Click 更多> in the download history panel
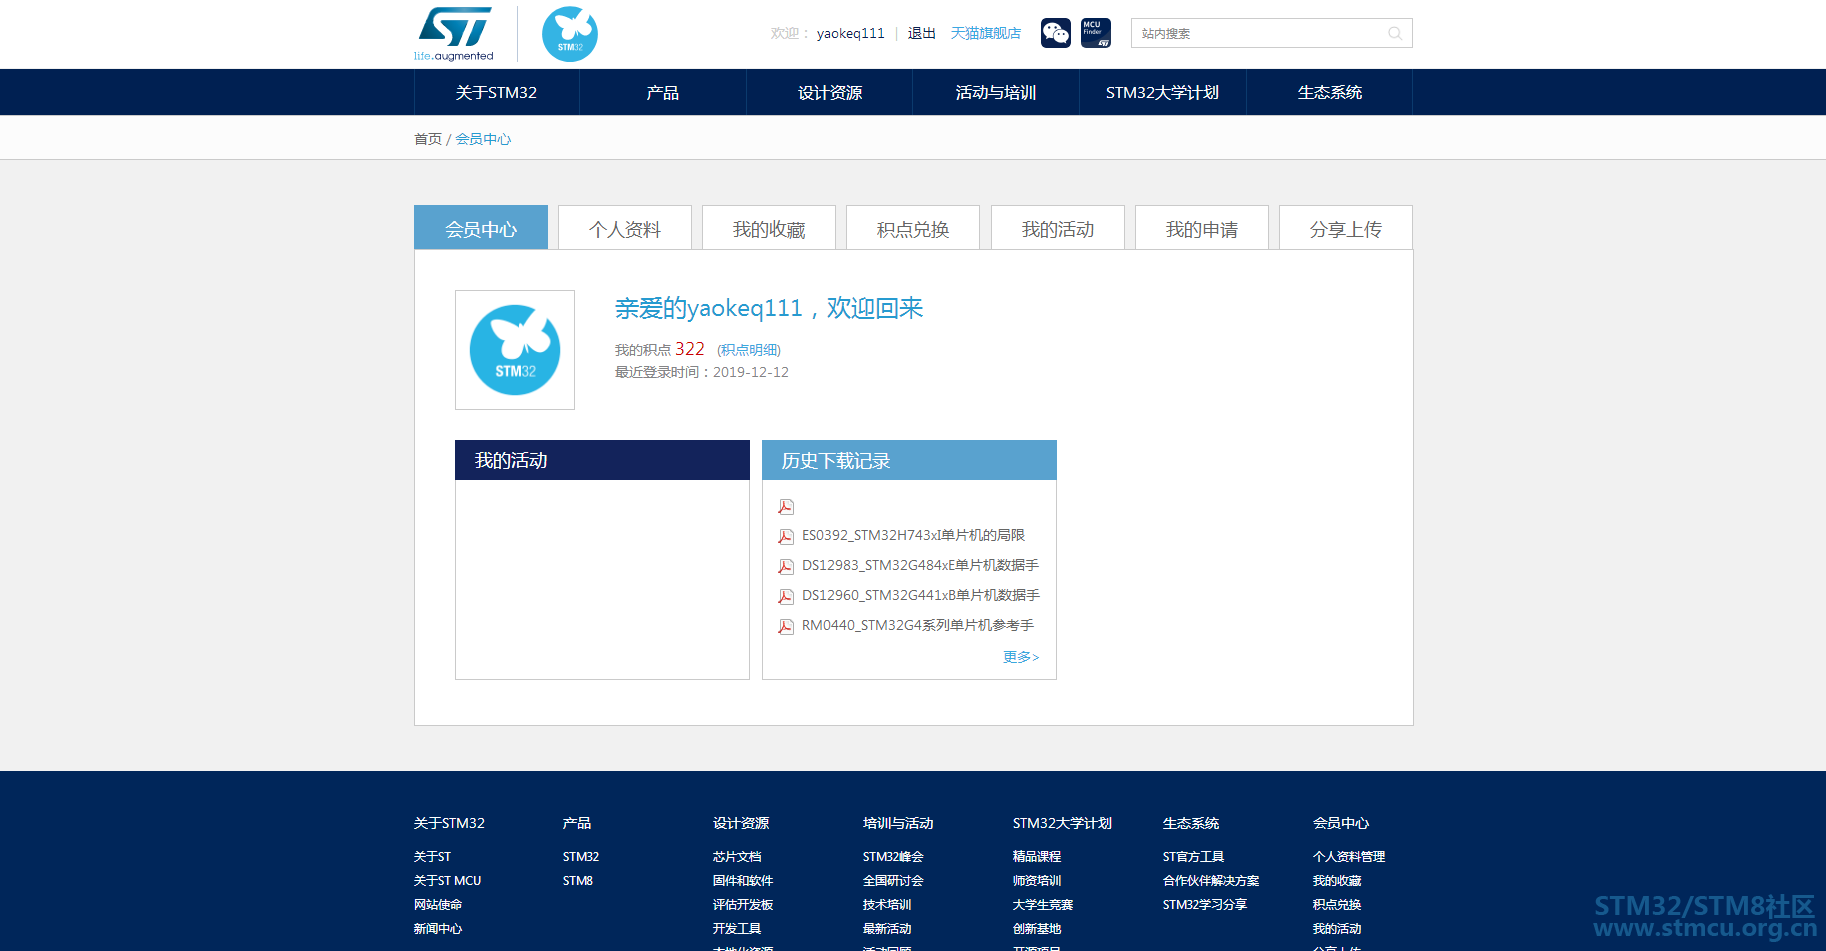This screenshot has width=1826, height=951. point(1021,657)
